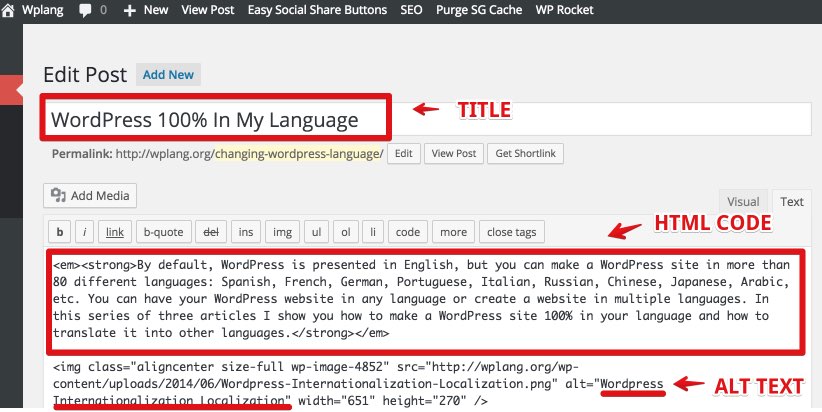Open the changing-wordpress-language permalink slug

pyautogui.click(x=299, y=154)
